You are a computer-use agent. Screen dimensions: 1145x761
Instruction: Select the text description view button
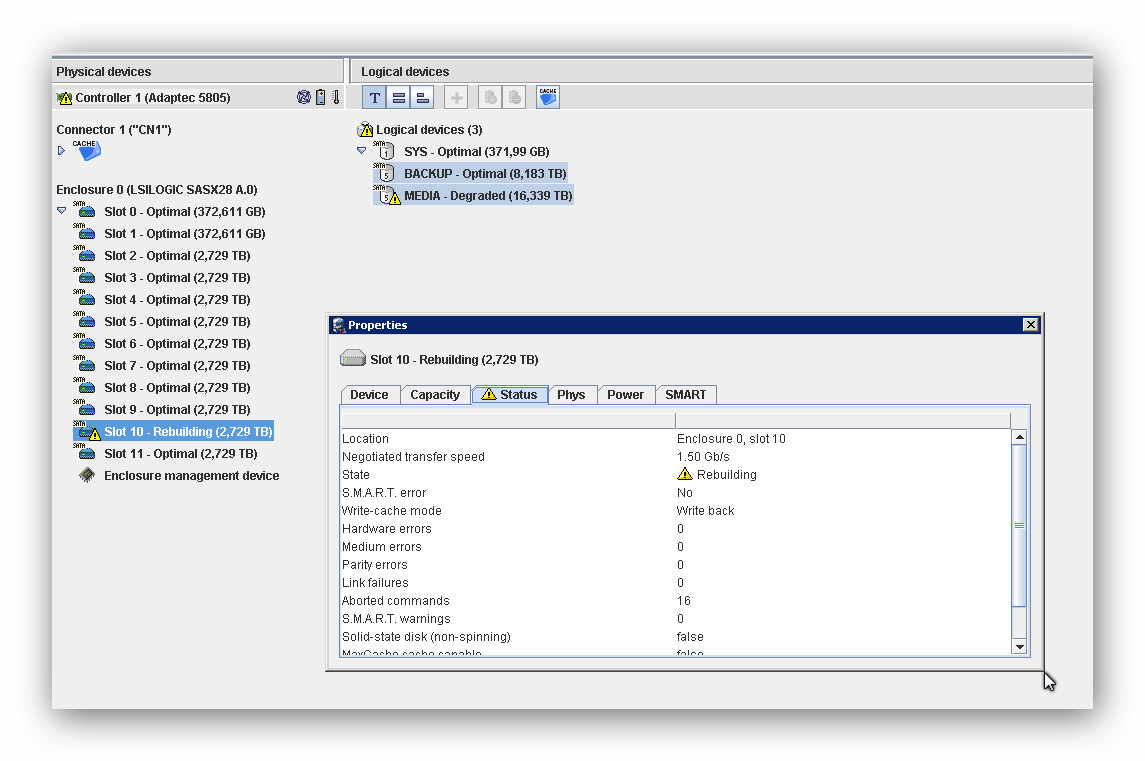coord(374,97)
